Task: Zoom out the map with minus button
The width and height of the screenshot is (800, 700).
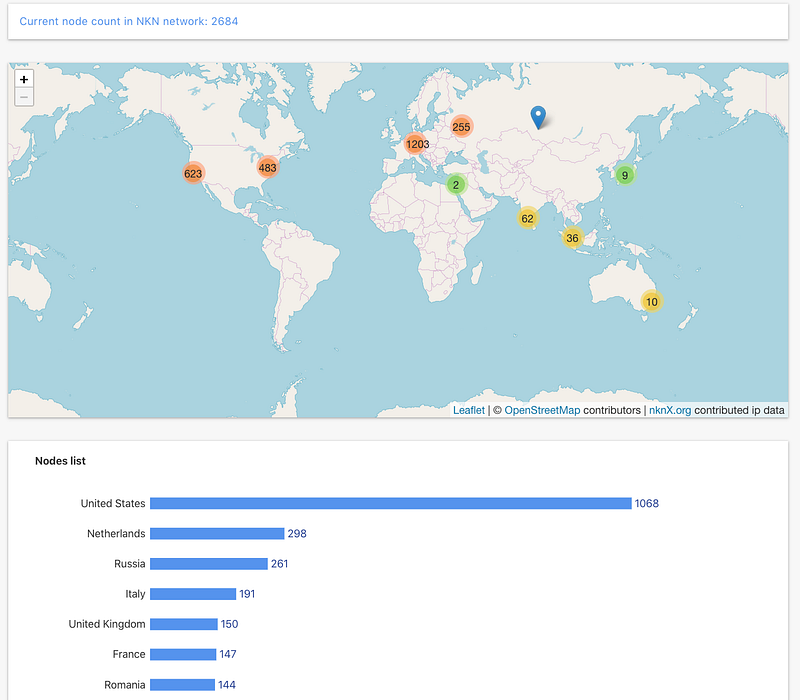Action: pos(24,97)
